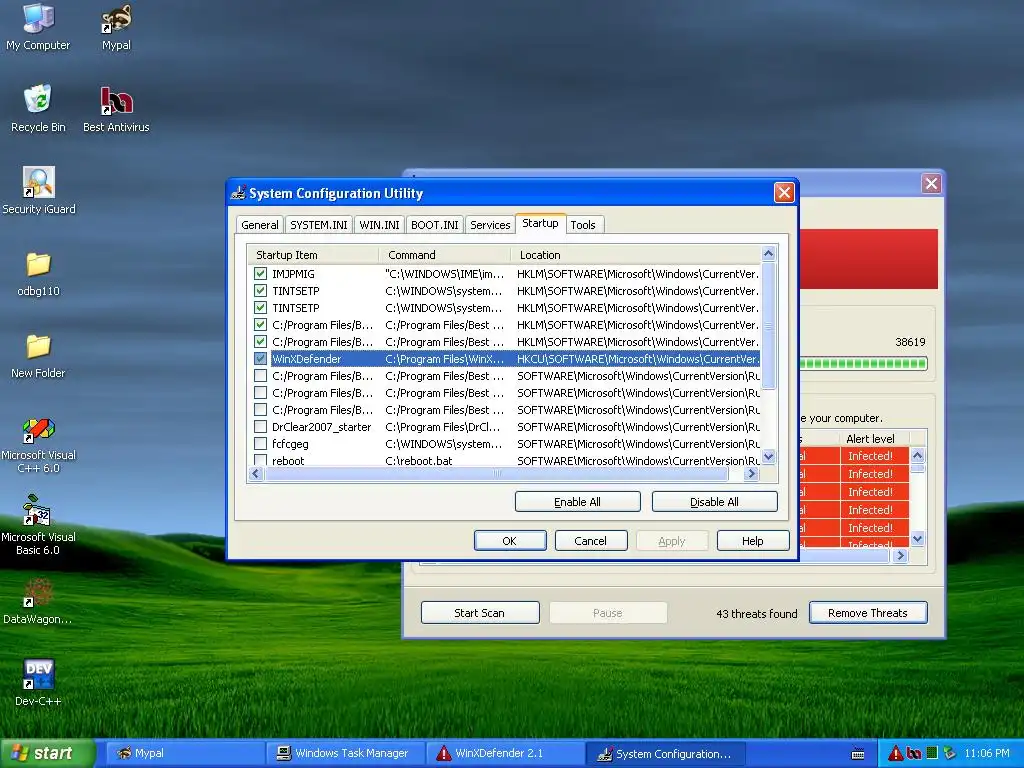Open the General tab
The width and height of the screenshot is (1024, 768).
(259, 225)
